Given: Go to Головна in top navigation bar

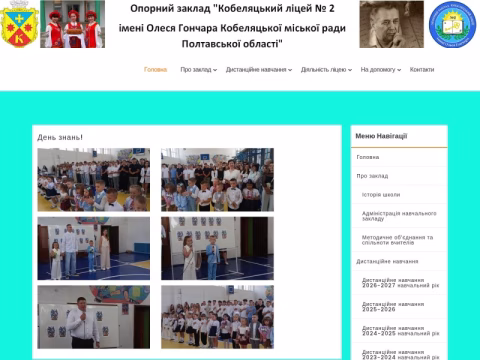Looking at the screenshot, I should point(155,70).
